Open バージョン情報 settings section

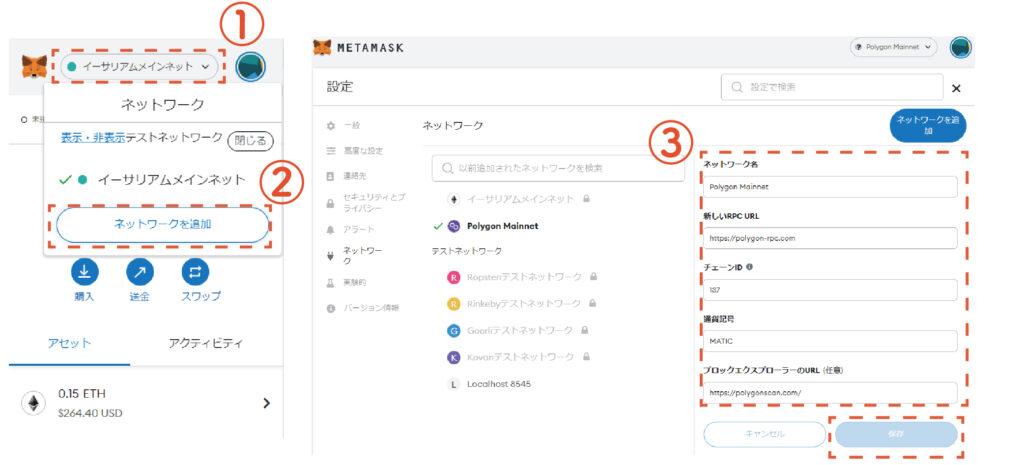tap(371, 308)
